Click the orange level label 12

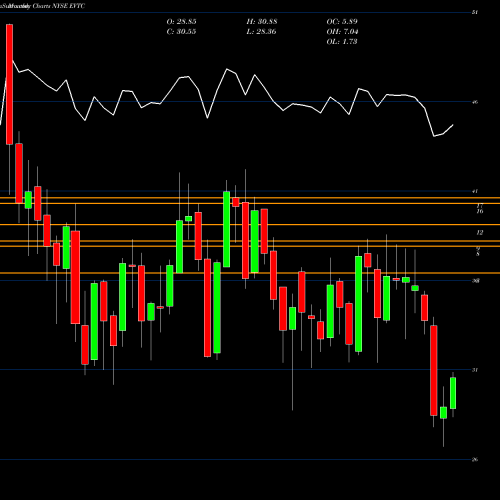(x=480, y=233)
